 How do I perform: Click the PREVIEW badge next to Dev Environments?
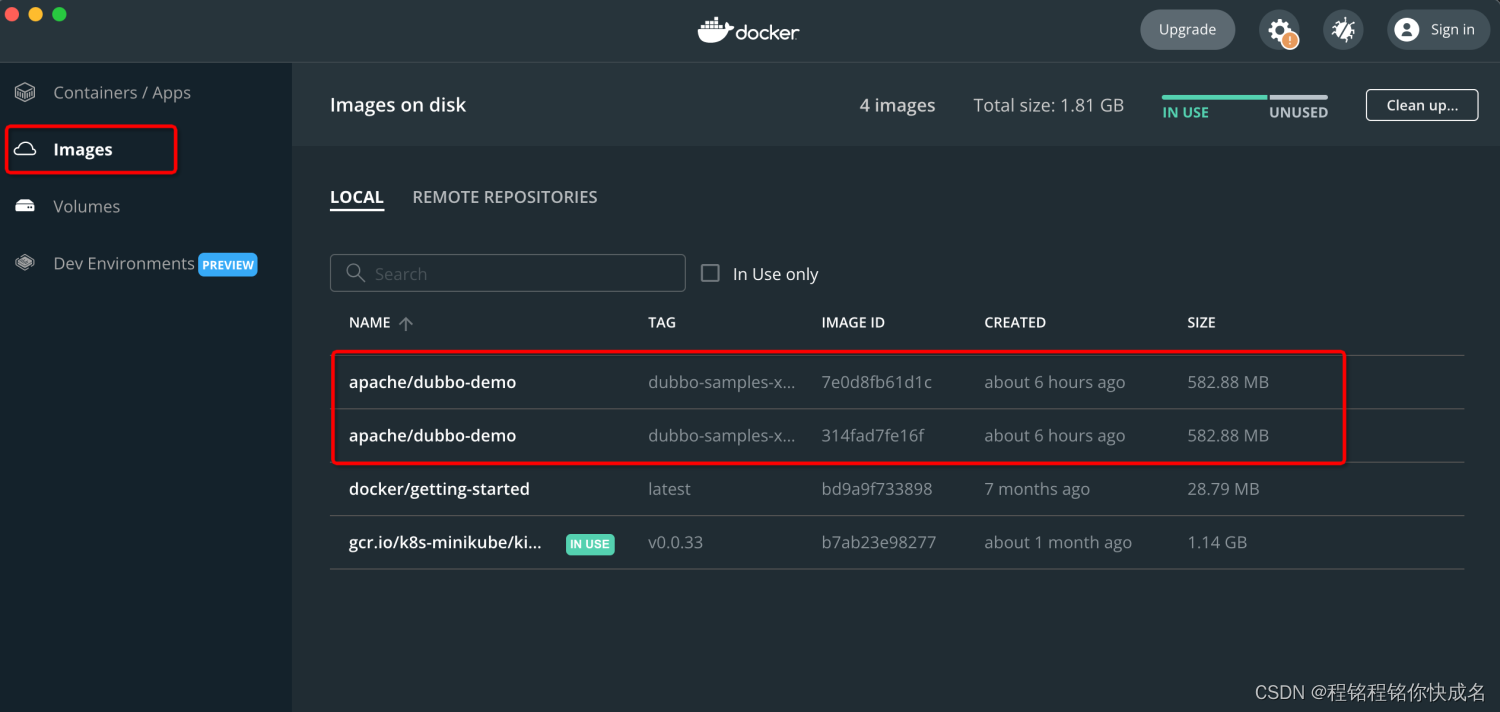pos(228,265)
